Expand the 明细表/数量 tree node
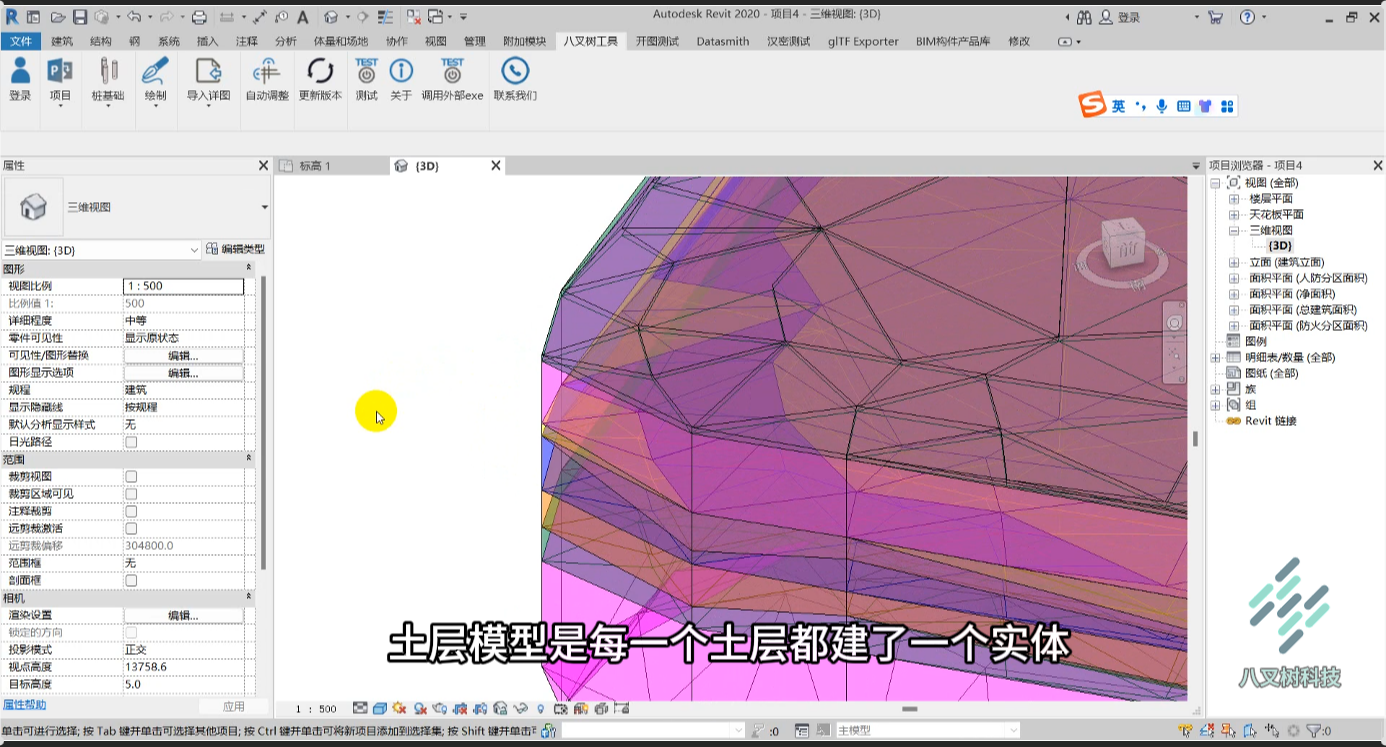 click(1215, 358)
